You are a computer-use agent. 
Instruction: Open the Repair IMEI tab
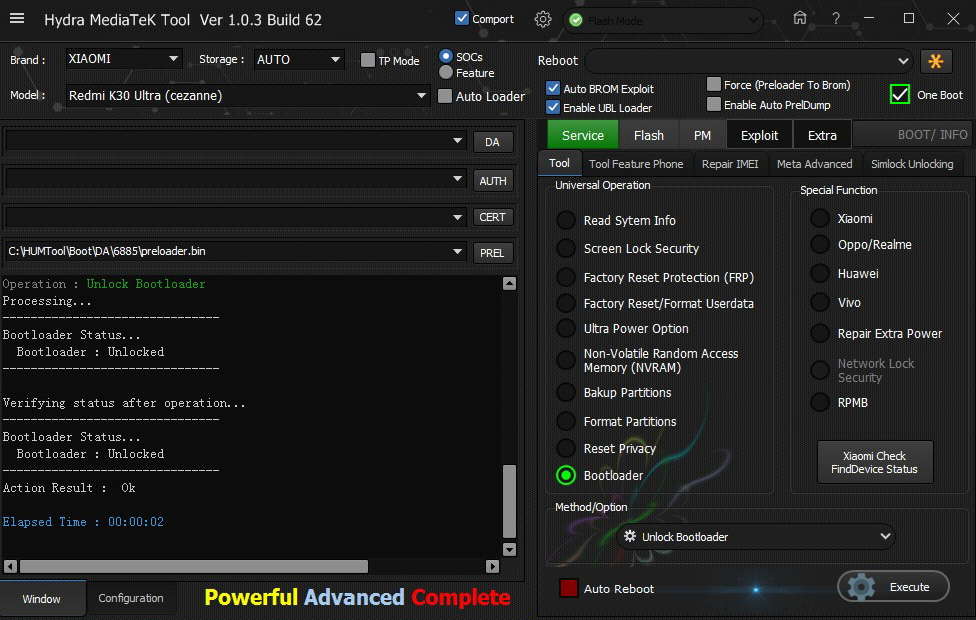point(730,164)
